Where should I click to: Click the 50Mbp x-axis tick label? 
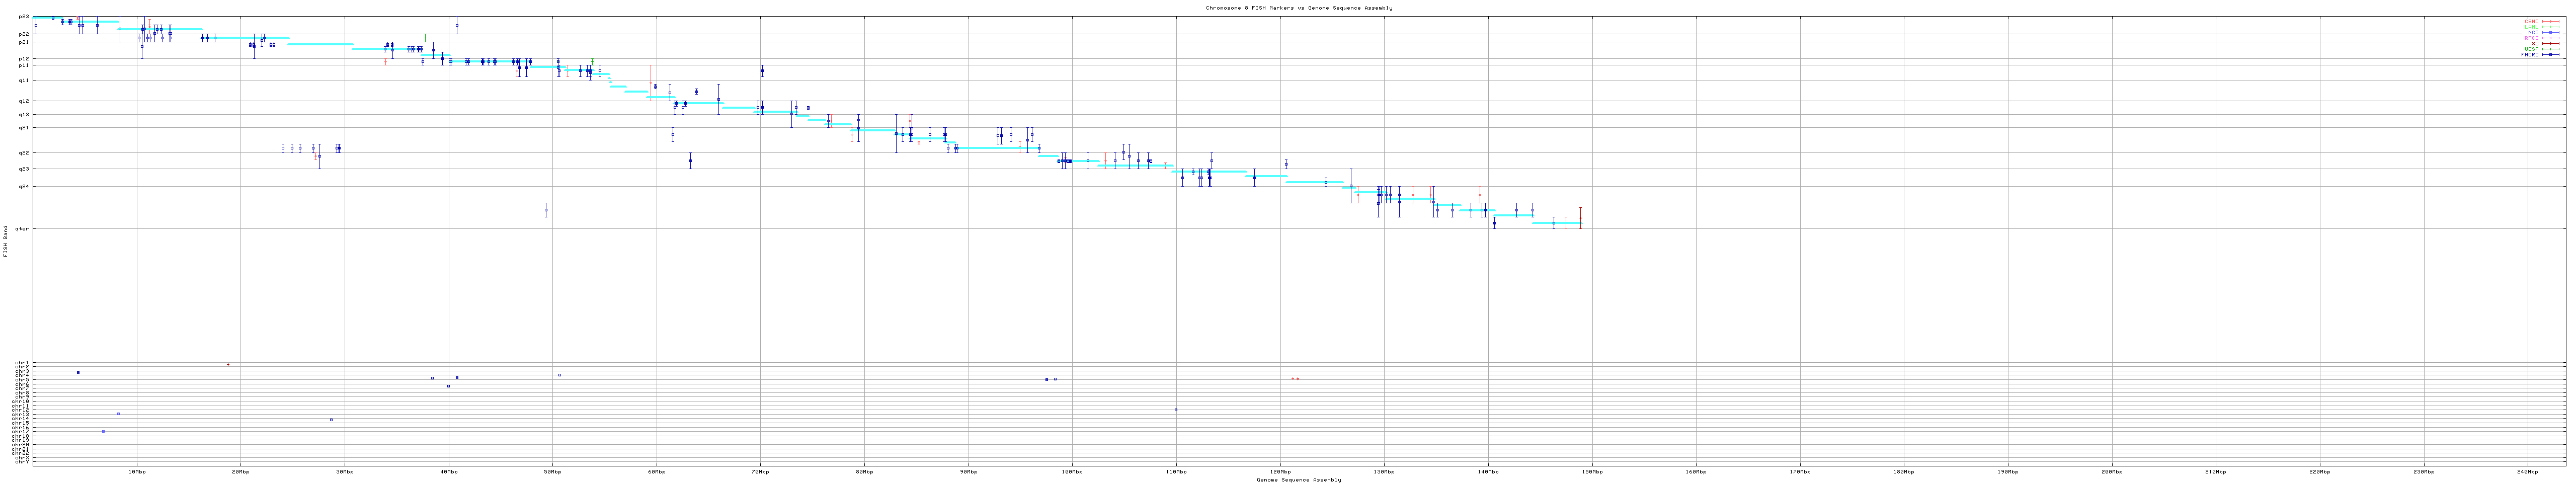click(x=552, y=471)
